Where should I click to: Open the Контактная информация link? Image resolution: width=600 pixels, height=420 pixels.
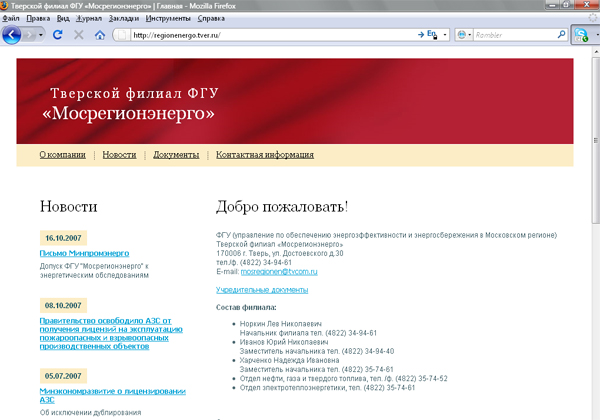(x=265, y=155)
